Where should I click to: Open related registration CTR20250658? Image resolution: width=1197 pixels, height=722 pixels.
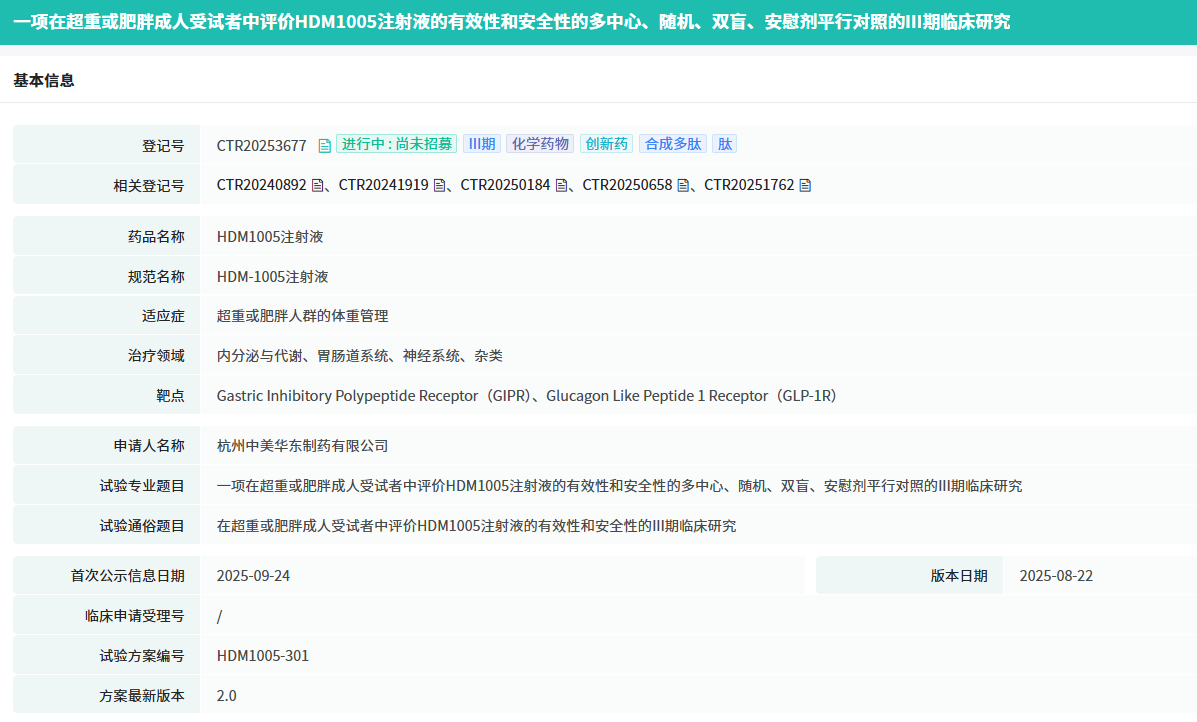pos(627,185)
